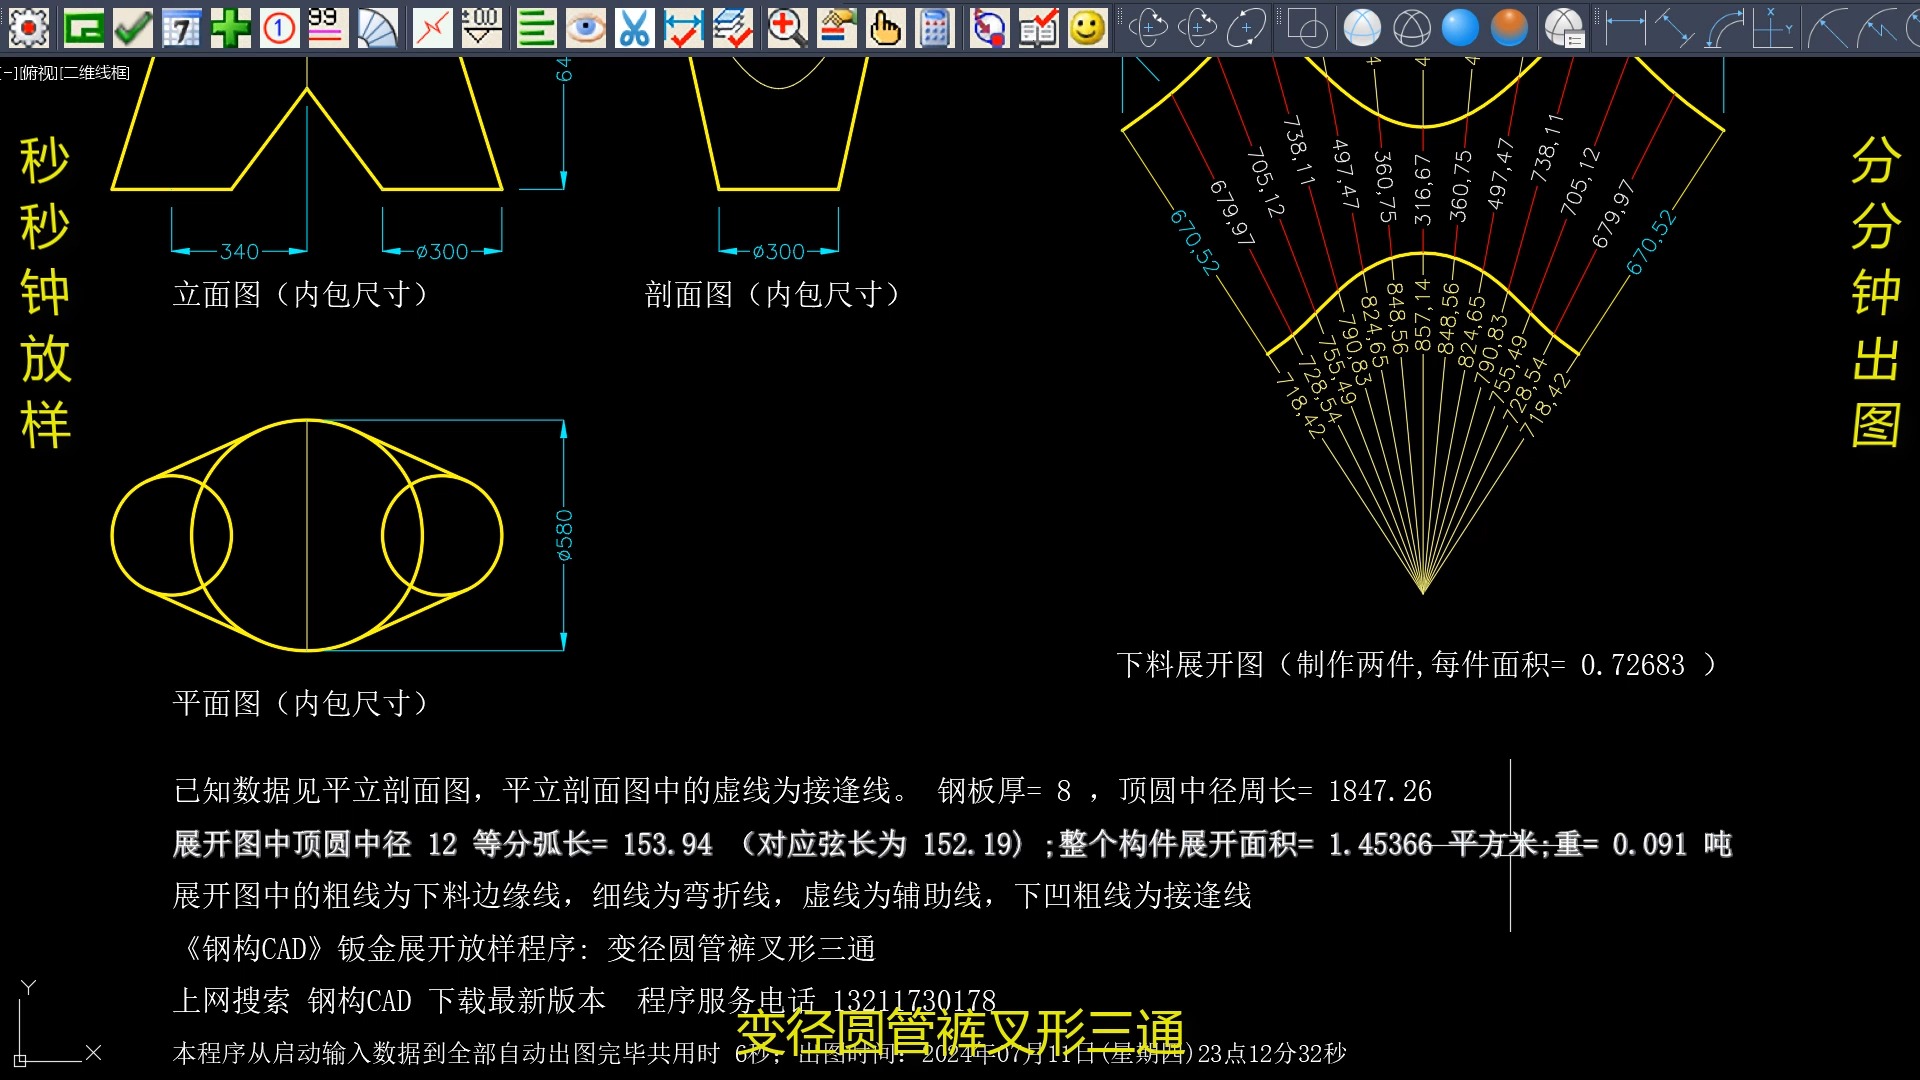Click the red lightning toolbar icon

[x=431, y=28]
